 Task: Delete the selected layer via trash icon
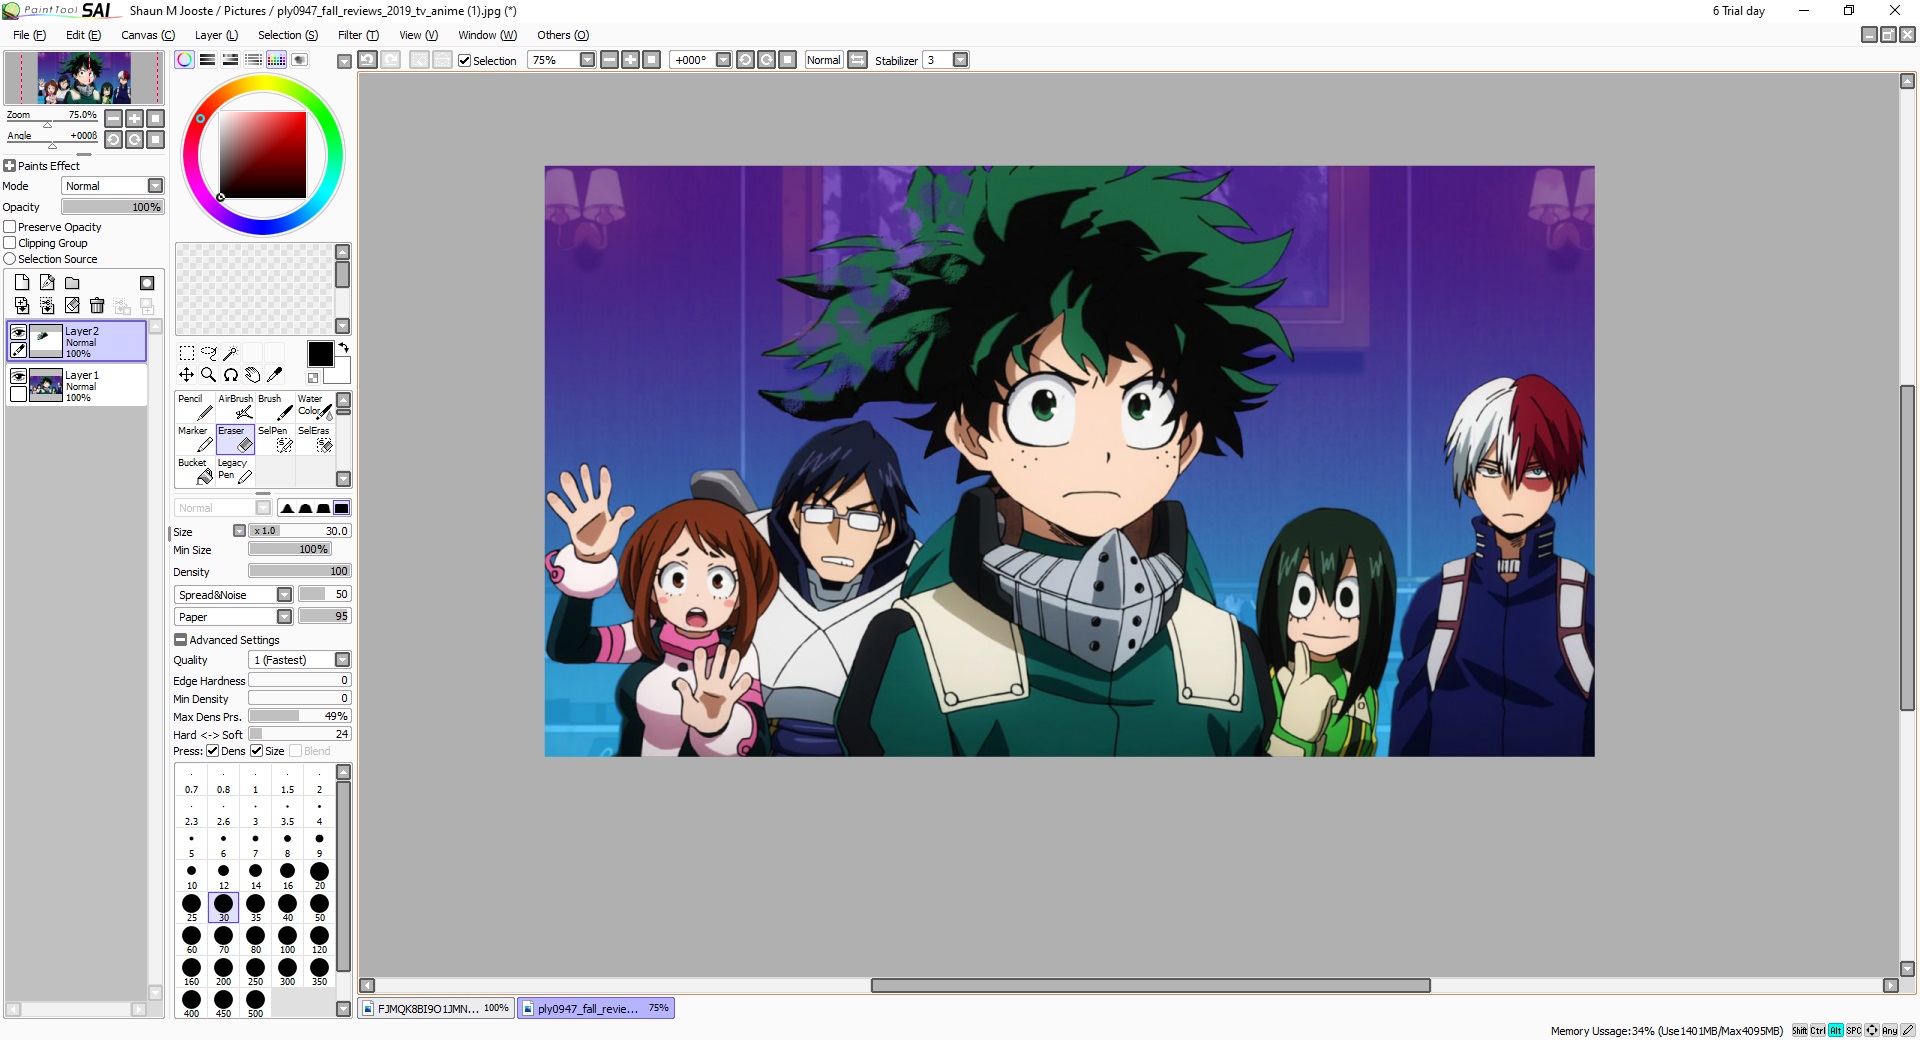coord(97,306)
